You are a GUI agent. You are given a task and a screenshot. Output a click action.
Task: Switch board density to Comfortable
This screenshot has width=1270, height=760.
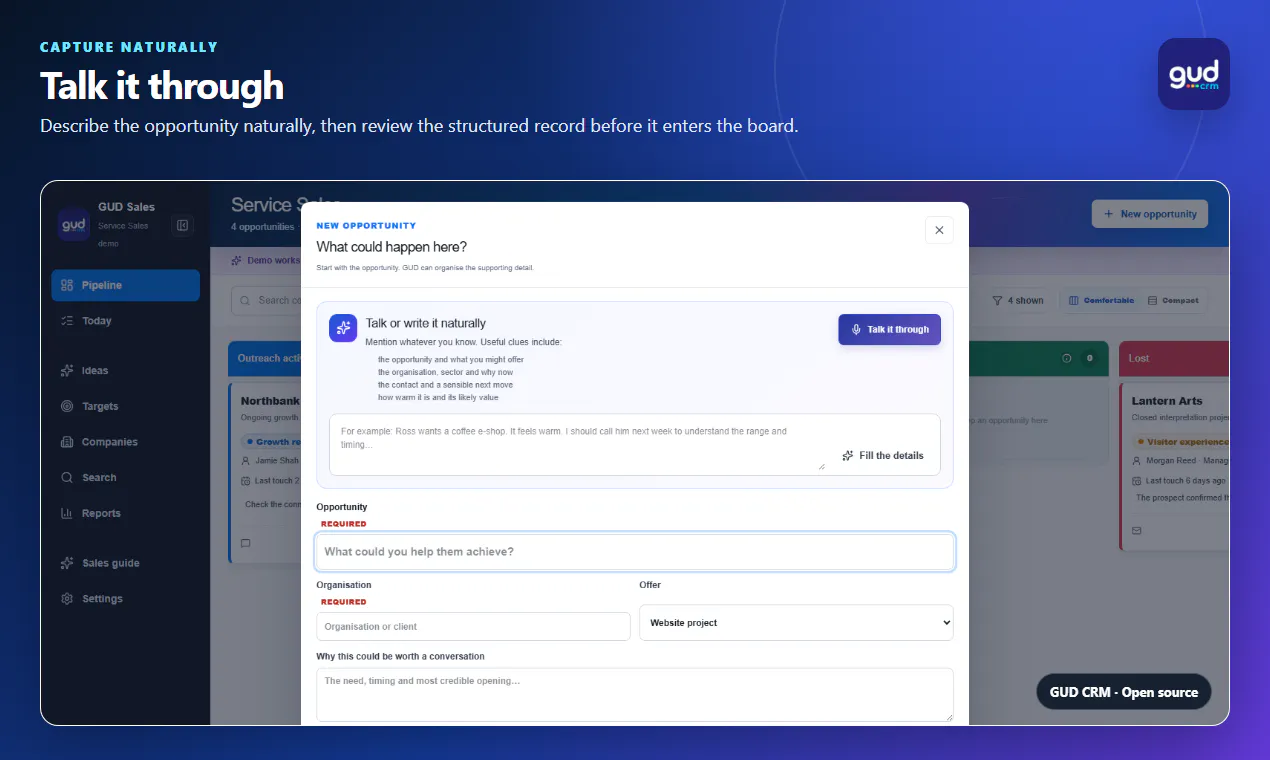click(1101, 300)
